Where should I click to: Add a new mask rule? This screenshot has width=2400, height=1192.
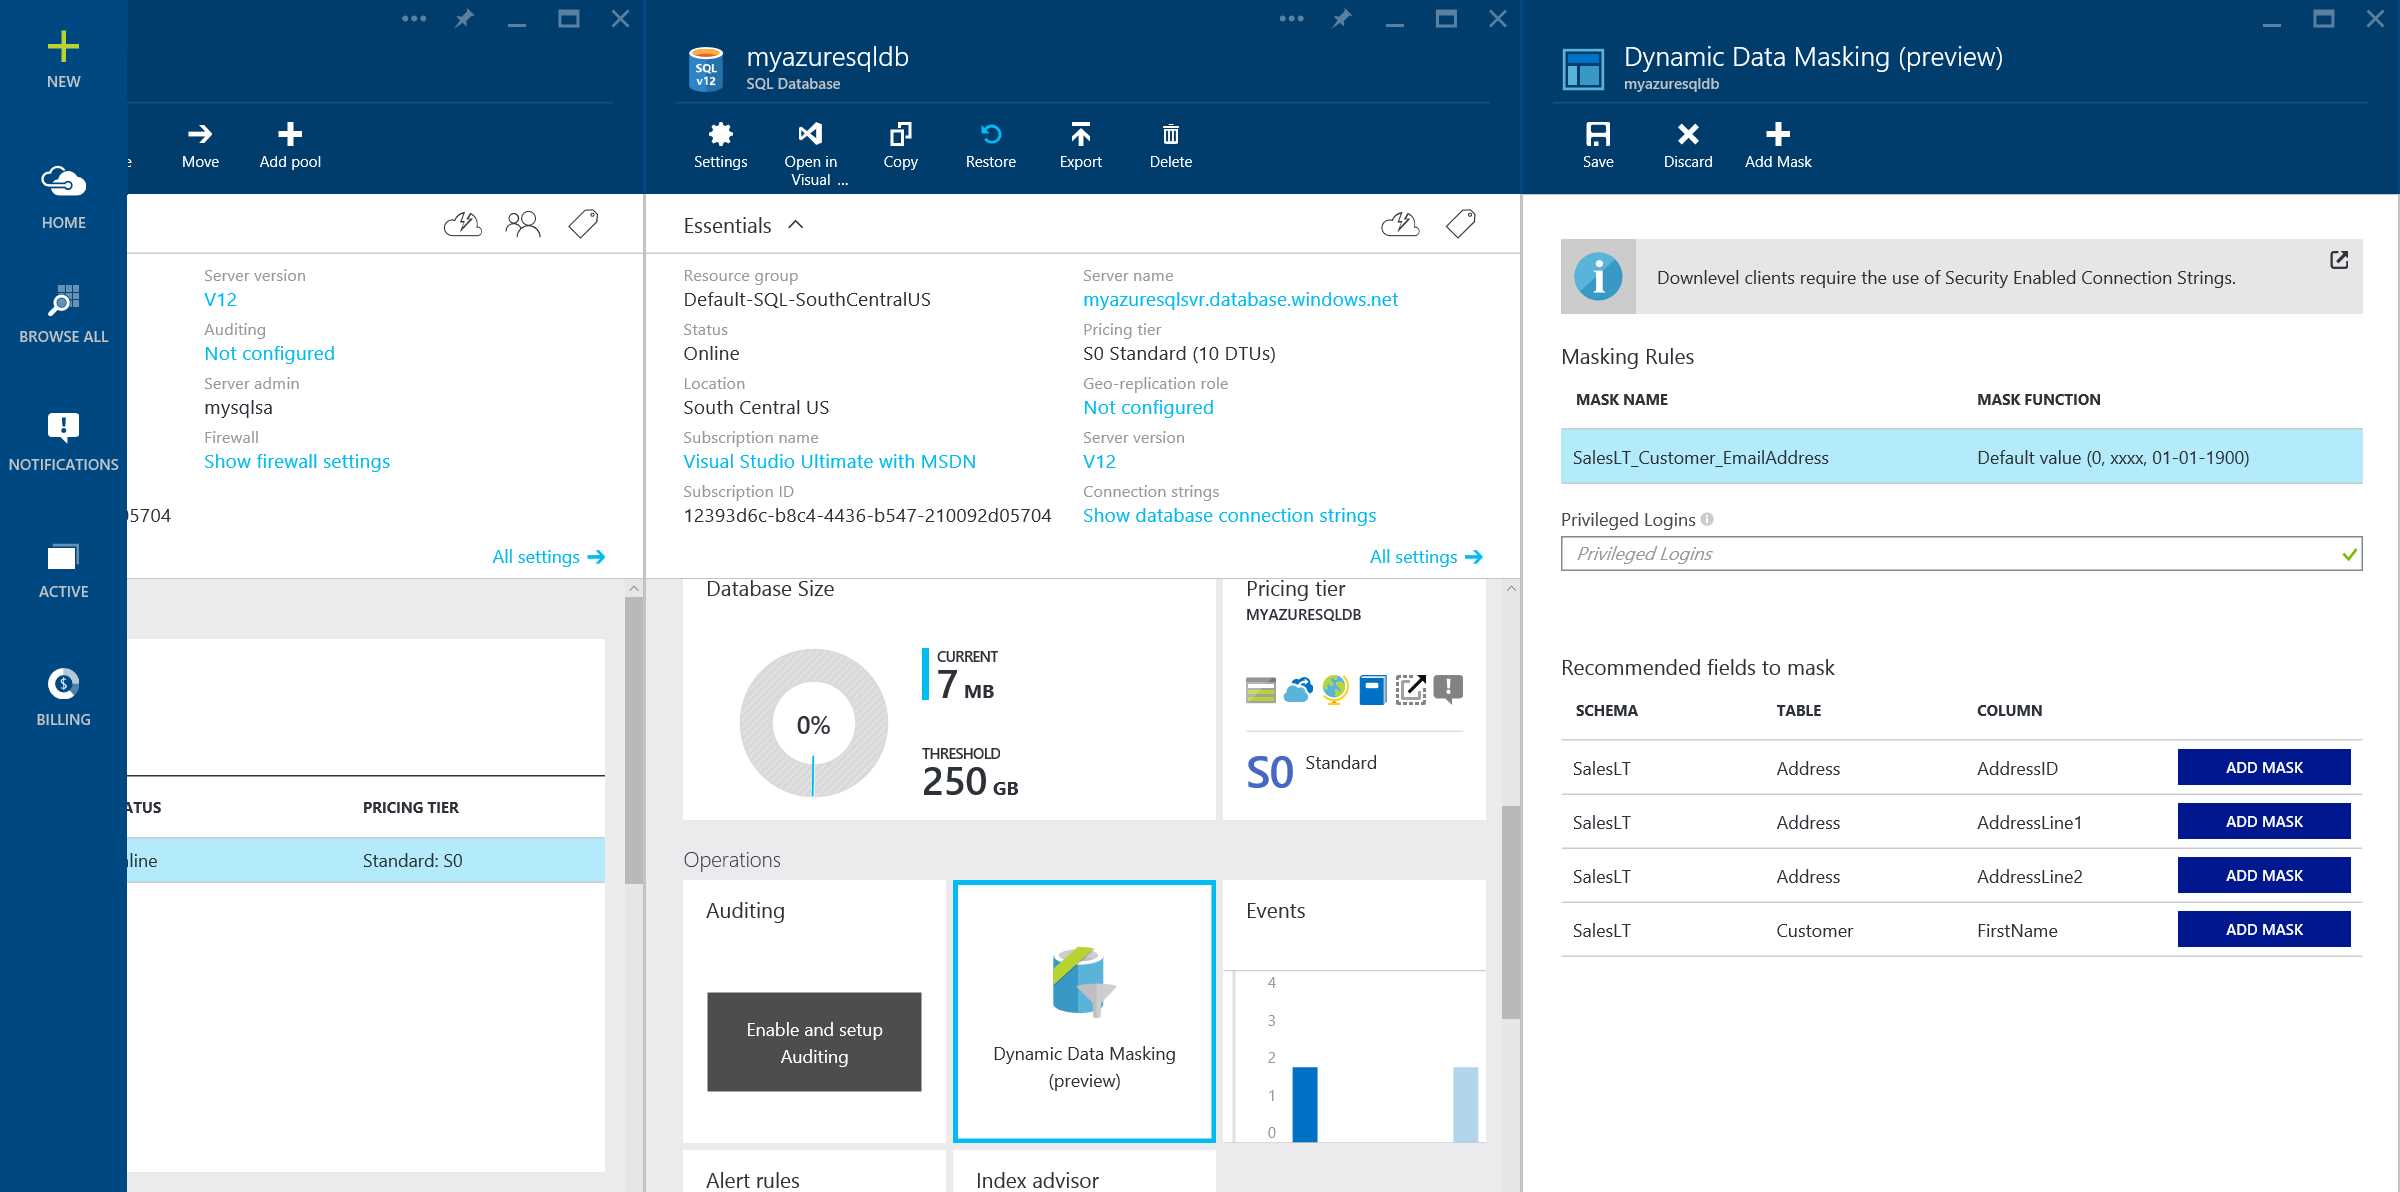point(1777,145)
